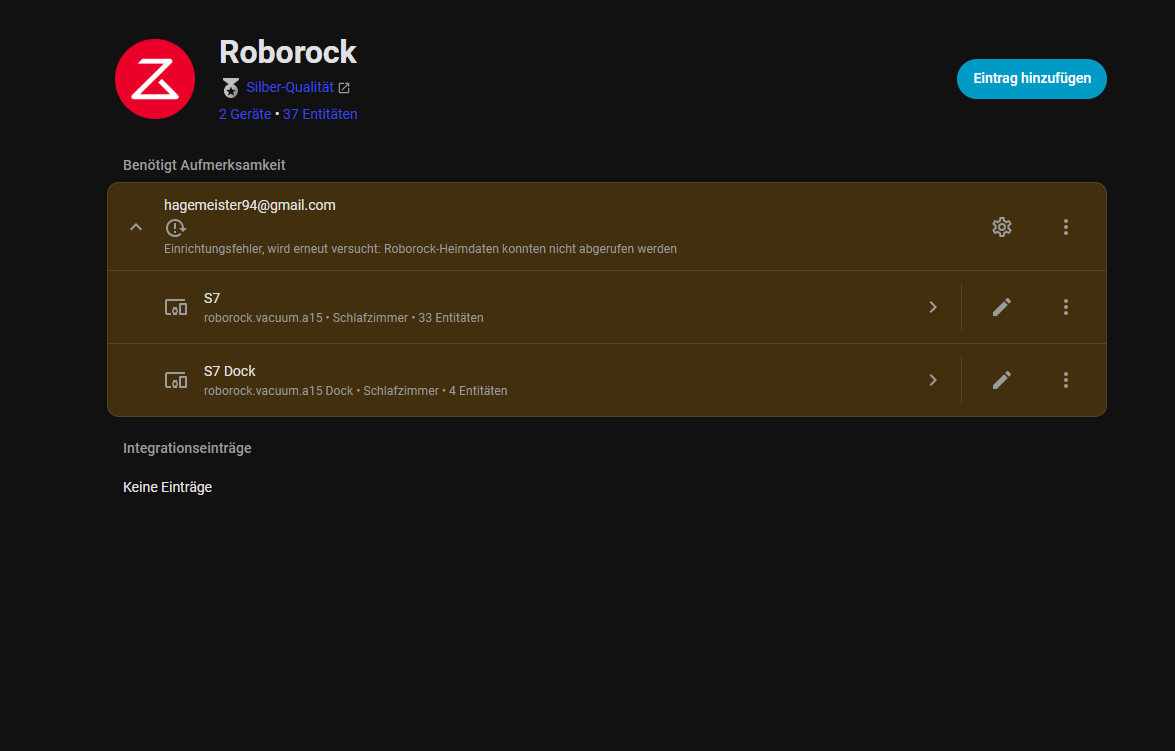This screenshot has width=1175, height=751.
Task: Click the external link icon beside Silber-Qualität
Action: (x=344, y=88)
